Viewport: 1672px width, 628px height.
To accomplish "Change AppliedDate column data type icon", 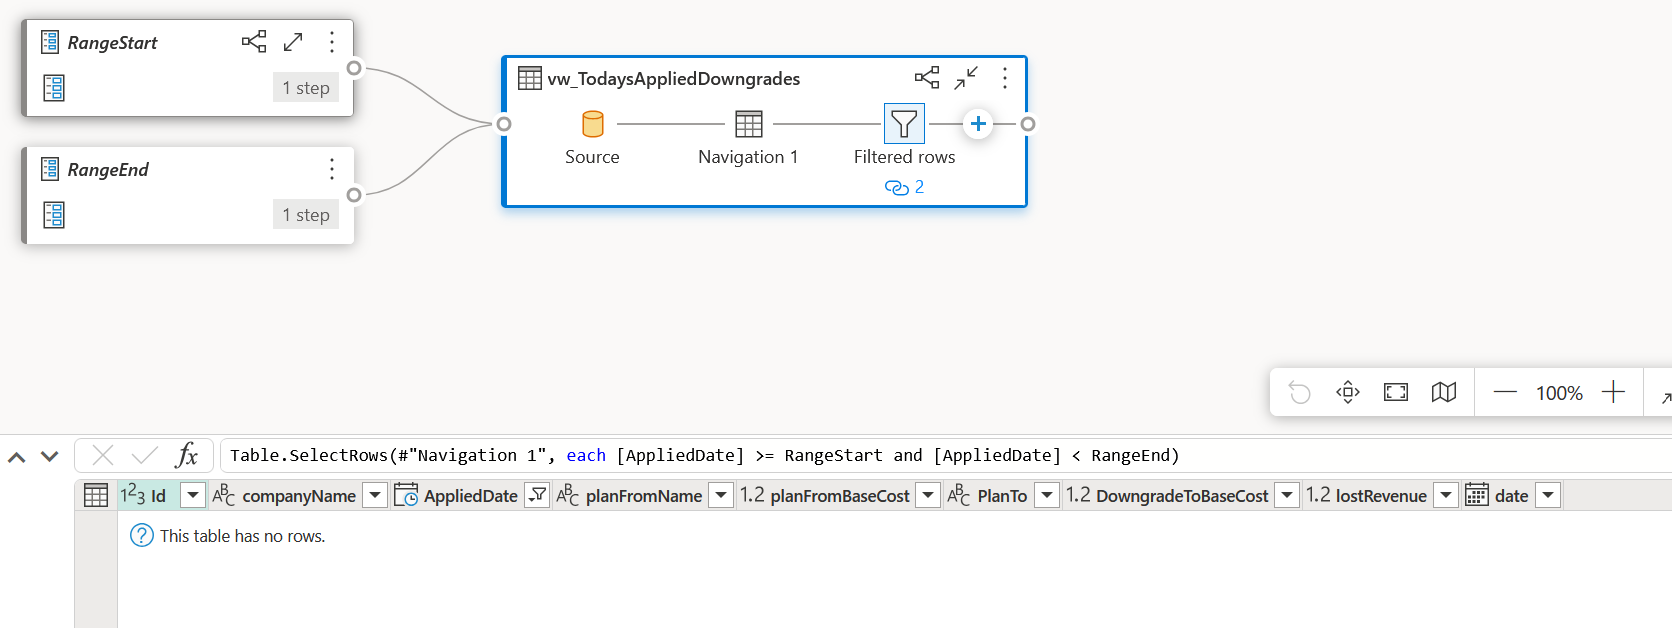I will (406, 495).
